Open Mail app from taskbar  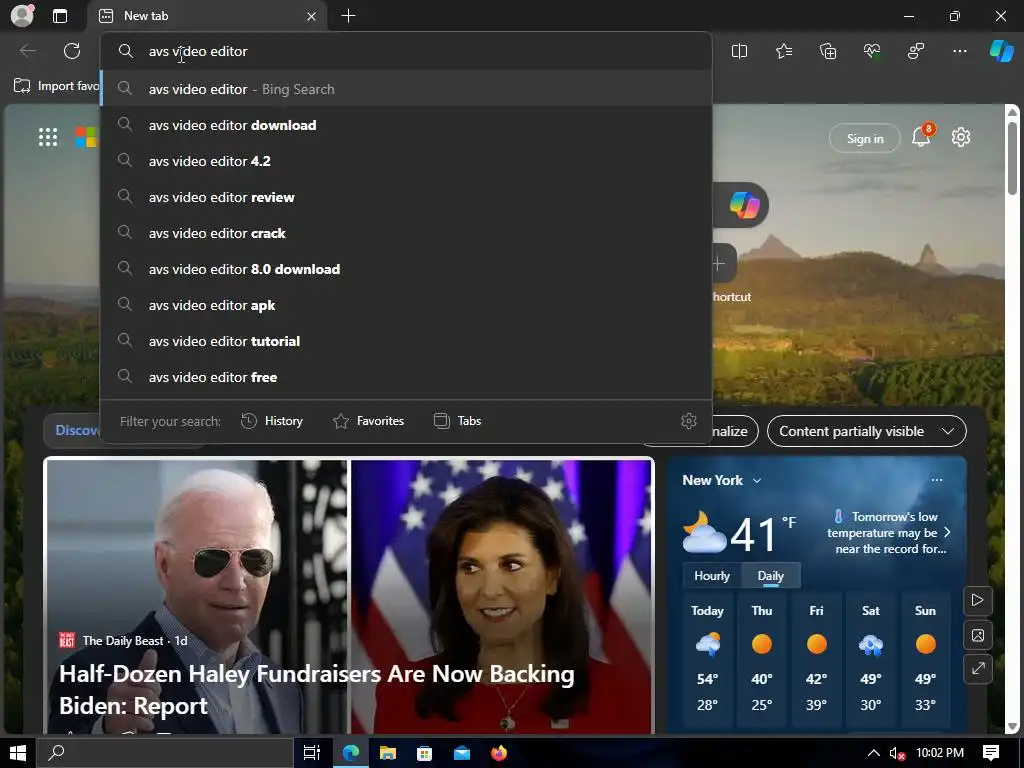coord(462,753)
